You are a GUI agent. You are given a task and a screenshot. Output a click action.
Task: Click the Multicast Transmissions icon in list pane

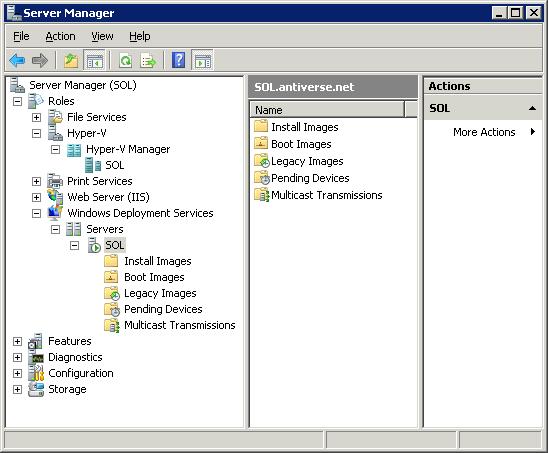pos(261,195)
